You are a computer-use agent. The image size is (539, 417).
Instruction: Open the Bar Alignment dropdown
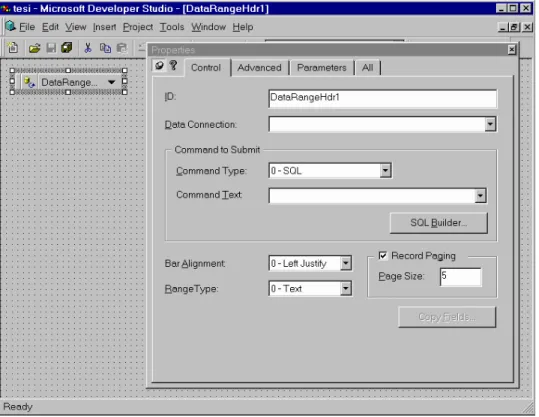[345, 264]
